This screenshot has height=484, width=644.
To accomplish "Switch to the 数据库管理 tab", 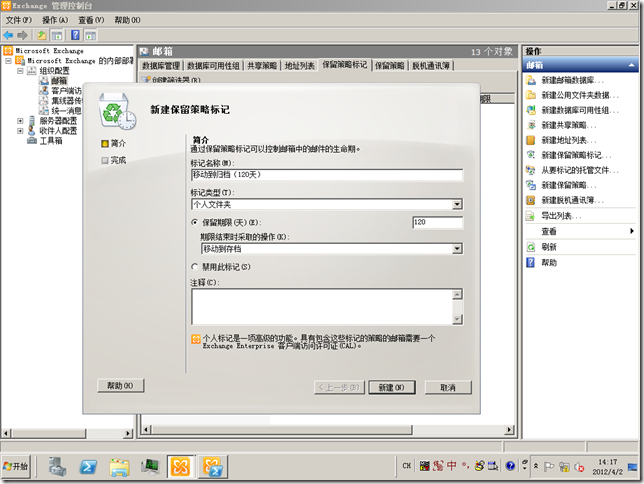I will [161, 65].
